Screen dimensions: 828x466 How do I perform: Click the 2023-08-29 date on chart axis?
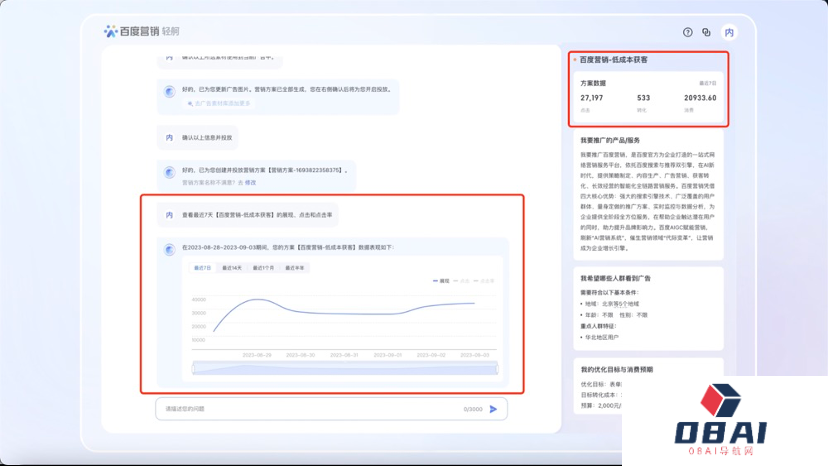(x=257, y=355)
